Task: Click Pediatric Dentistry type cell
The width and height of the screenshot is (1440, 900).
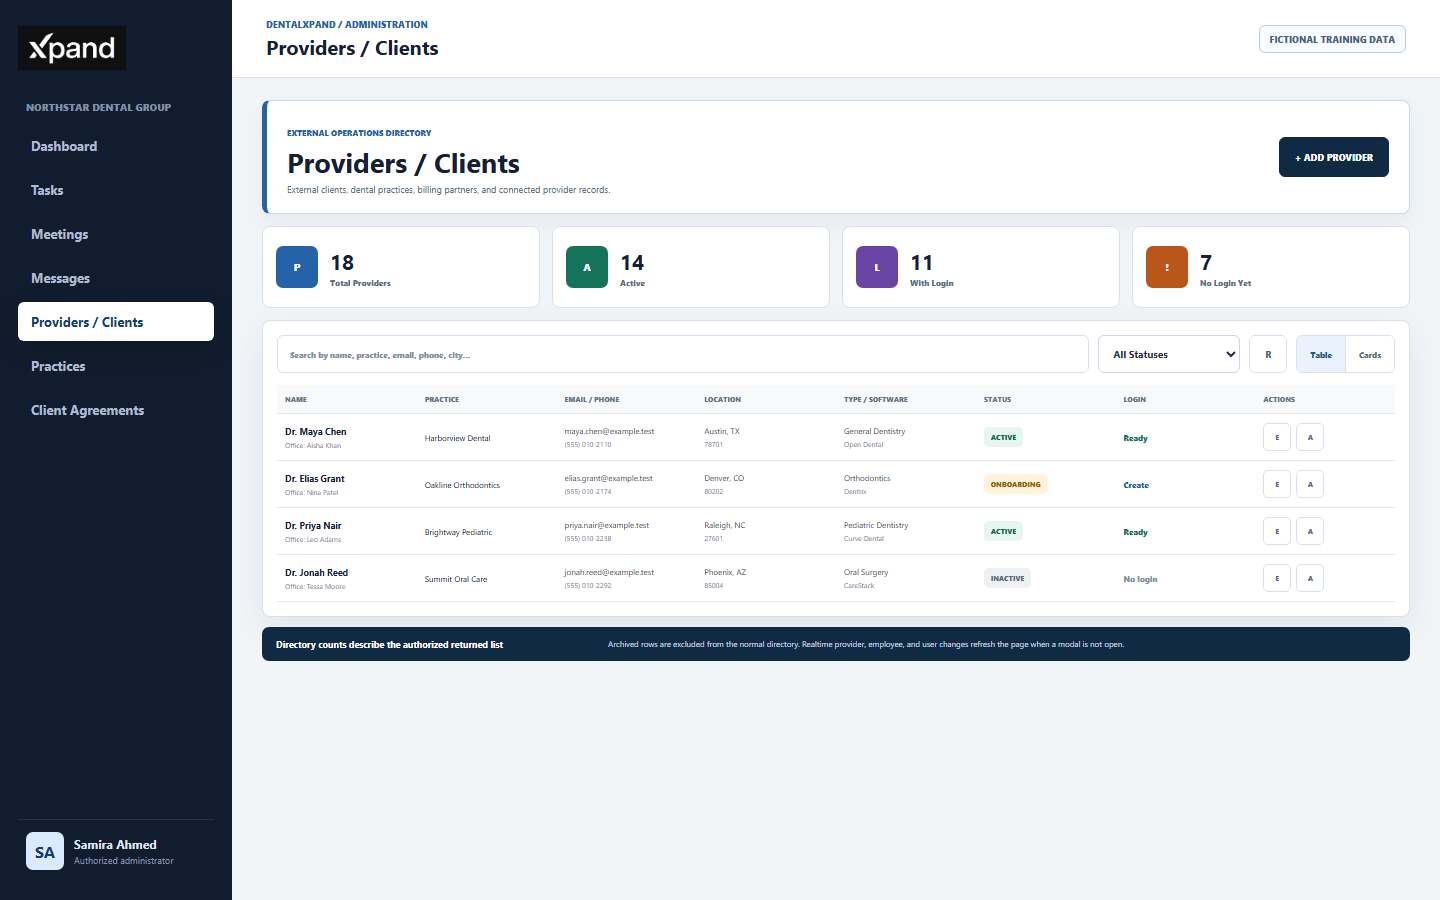Action: (876, 525)
